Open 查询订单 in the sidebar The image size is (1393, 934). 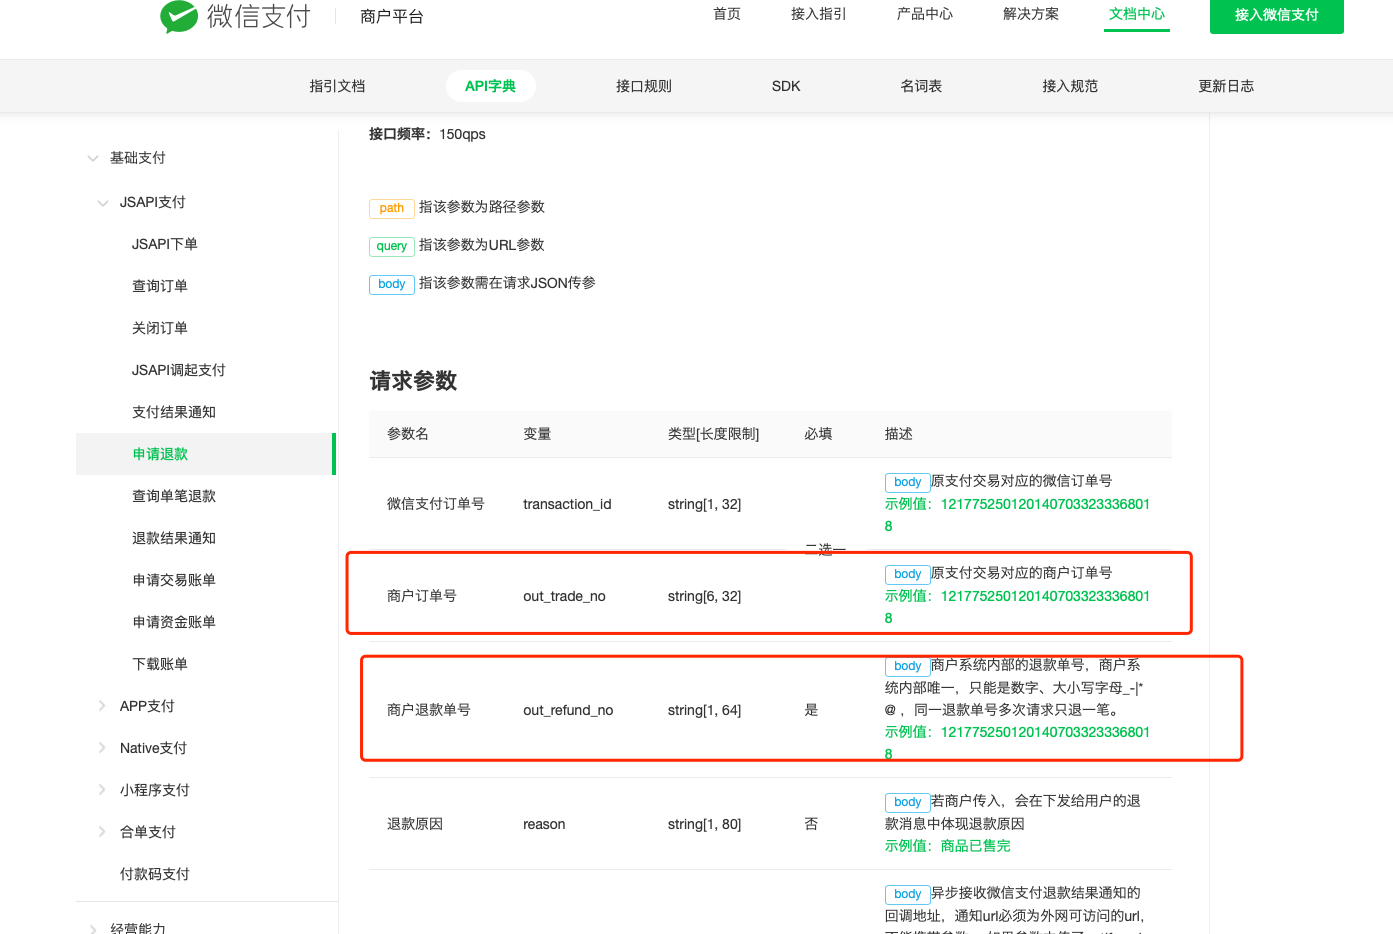point(160,286)
